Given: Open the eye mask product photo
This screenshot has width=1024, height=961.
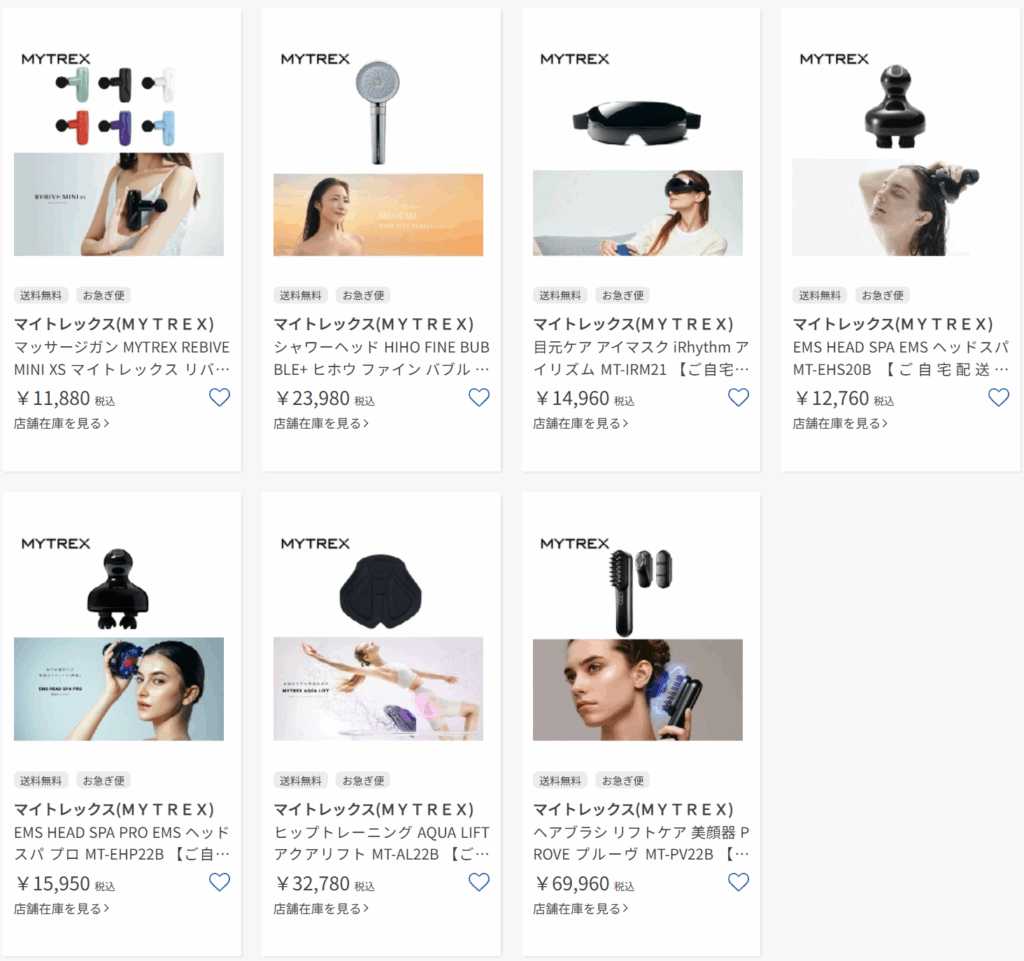Looking at the screenshot, I should point(637,151).
